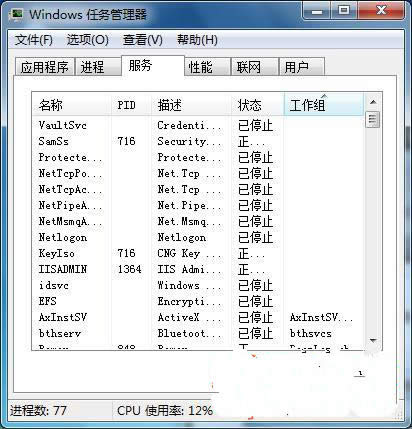Viewport: 412px width, 429px height.
Task: Select the EFS service row
Action: [x=198, y=301]
